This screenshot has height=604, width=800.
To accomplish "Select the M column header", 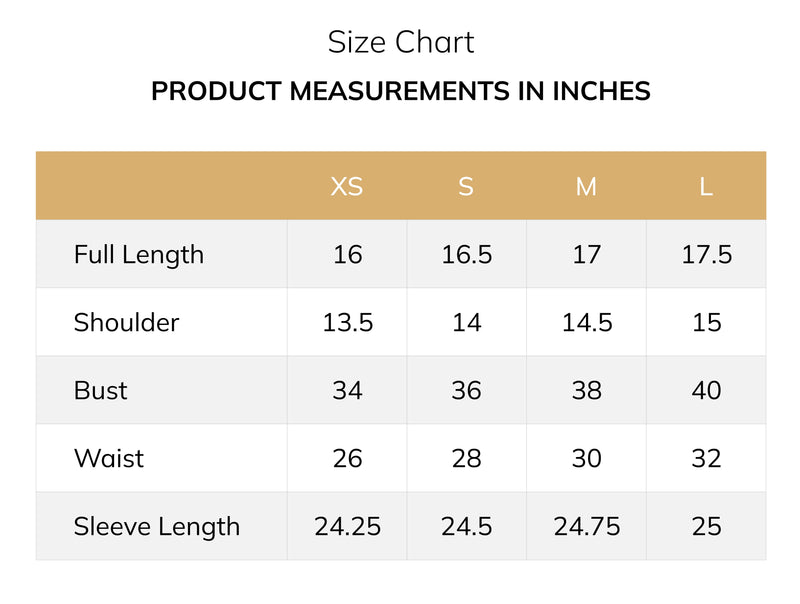I will (586, 186).
